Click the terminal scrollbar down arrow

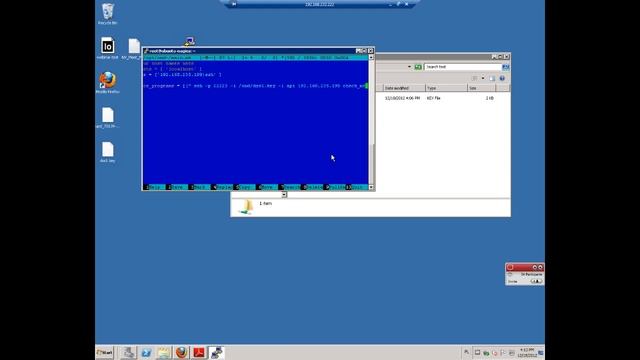[x=371, y=187]
